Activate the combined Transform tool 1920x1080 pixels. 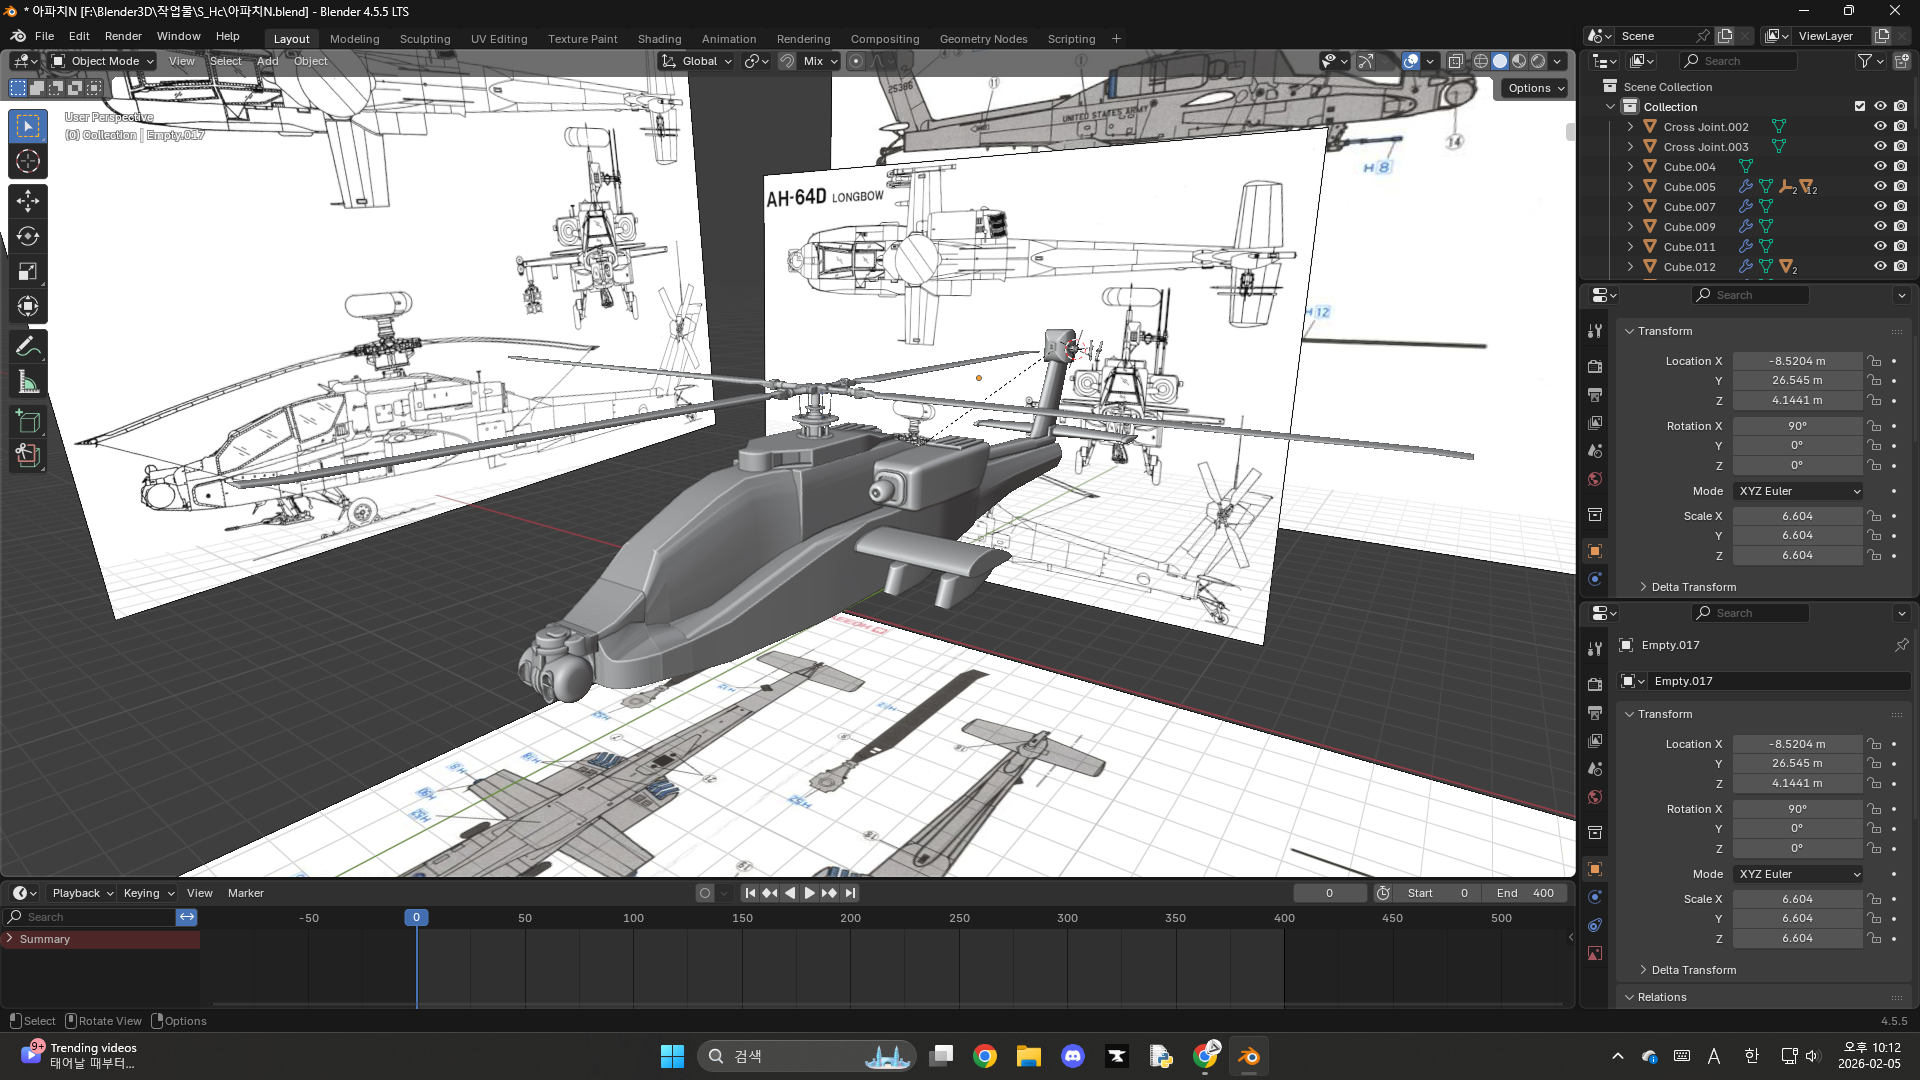point(28,306)
